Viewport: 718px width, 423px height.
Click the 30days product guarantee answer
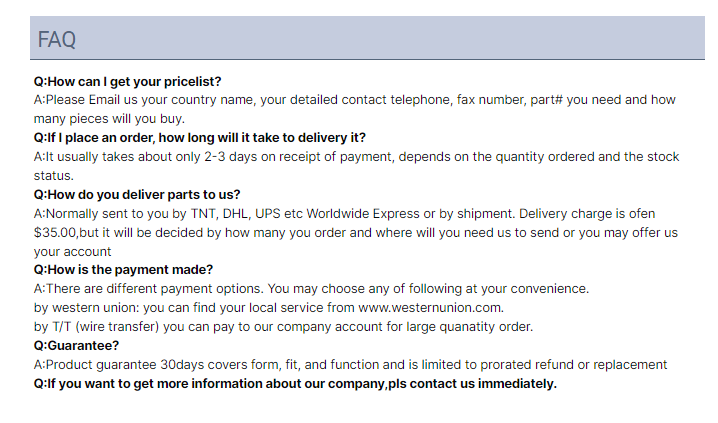(350, 365)
